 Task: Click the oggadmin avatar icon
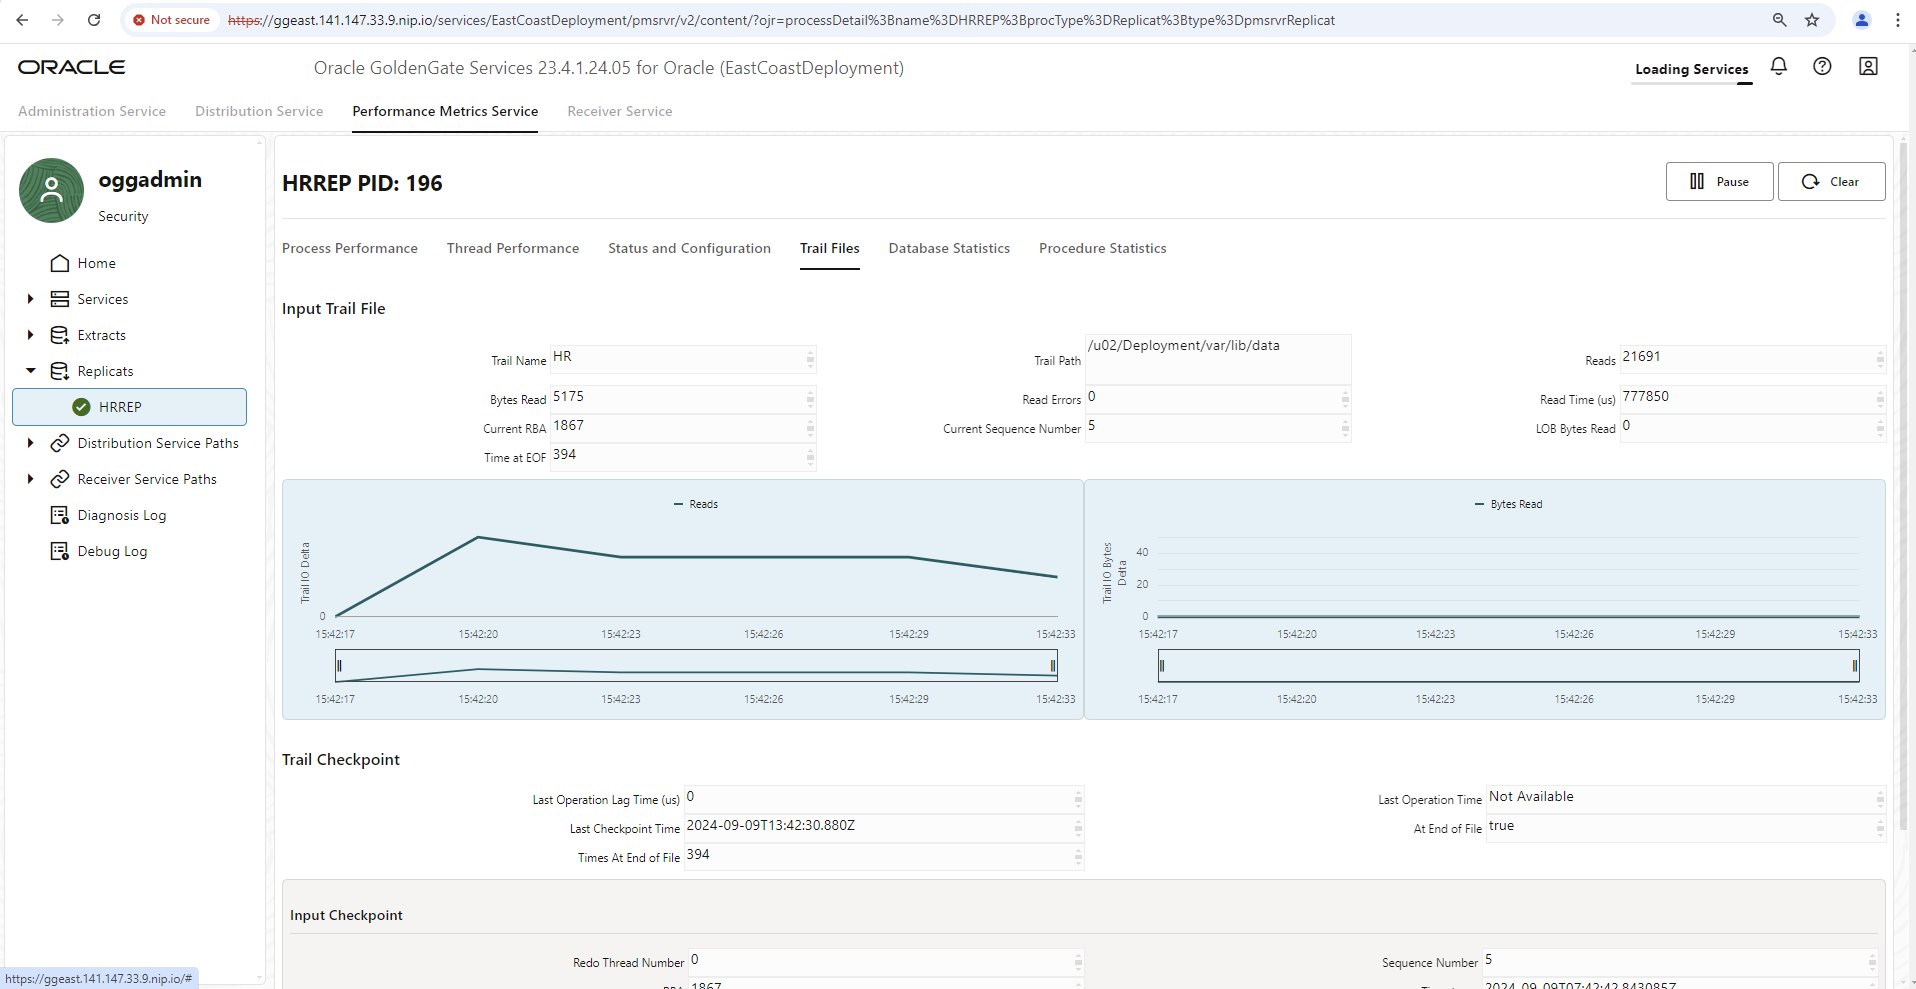coord(51,190)
